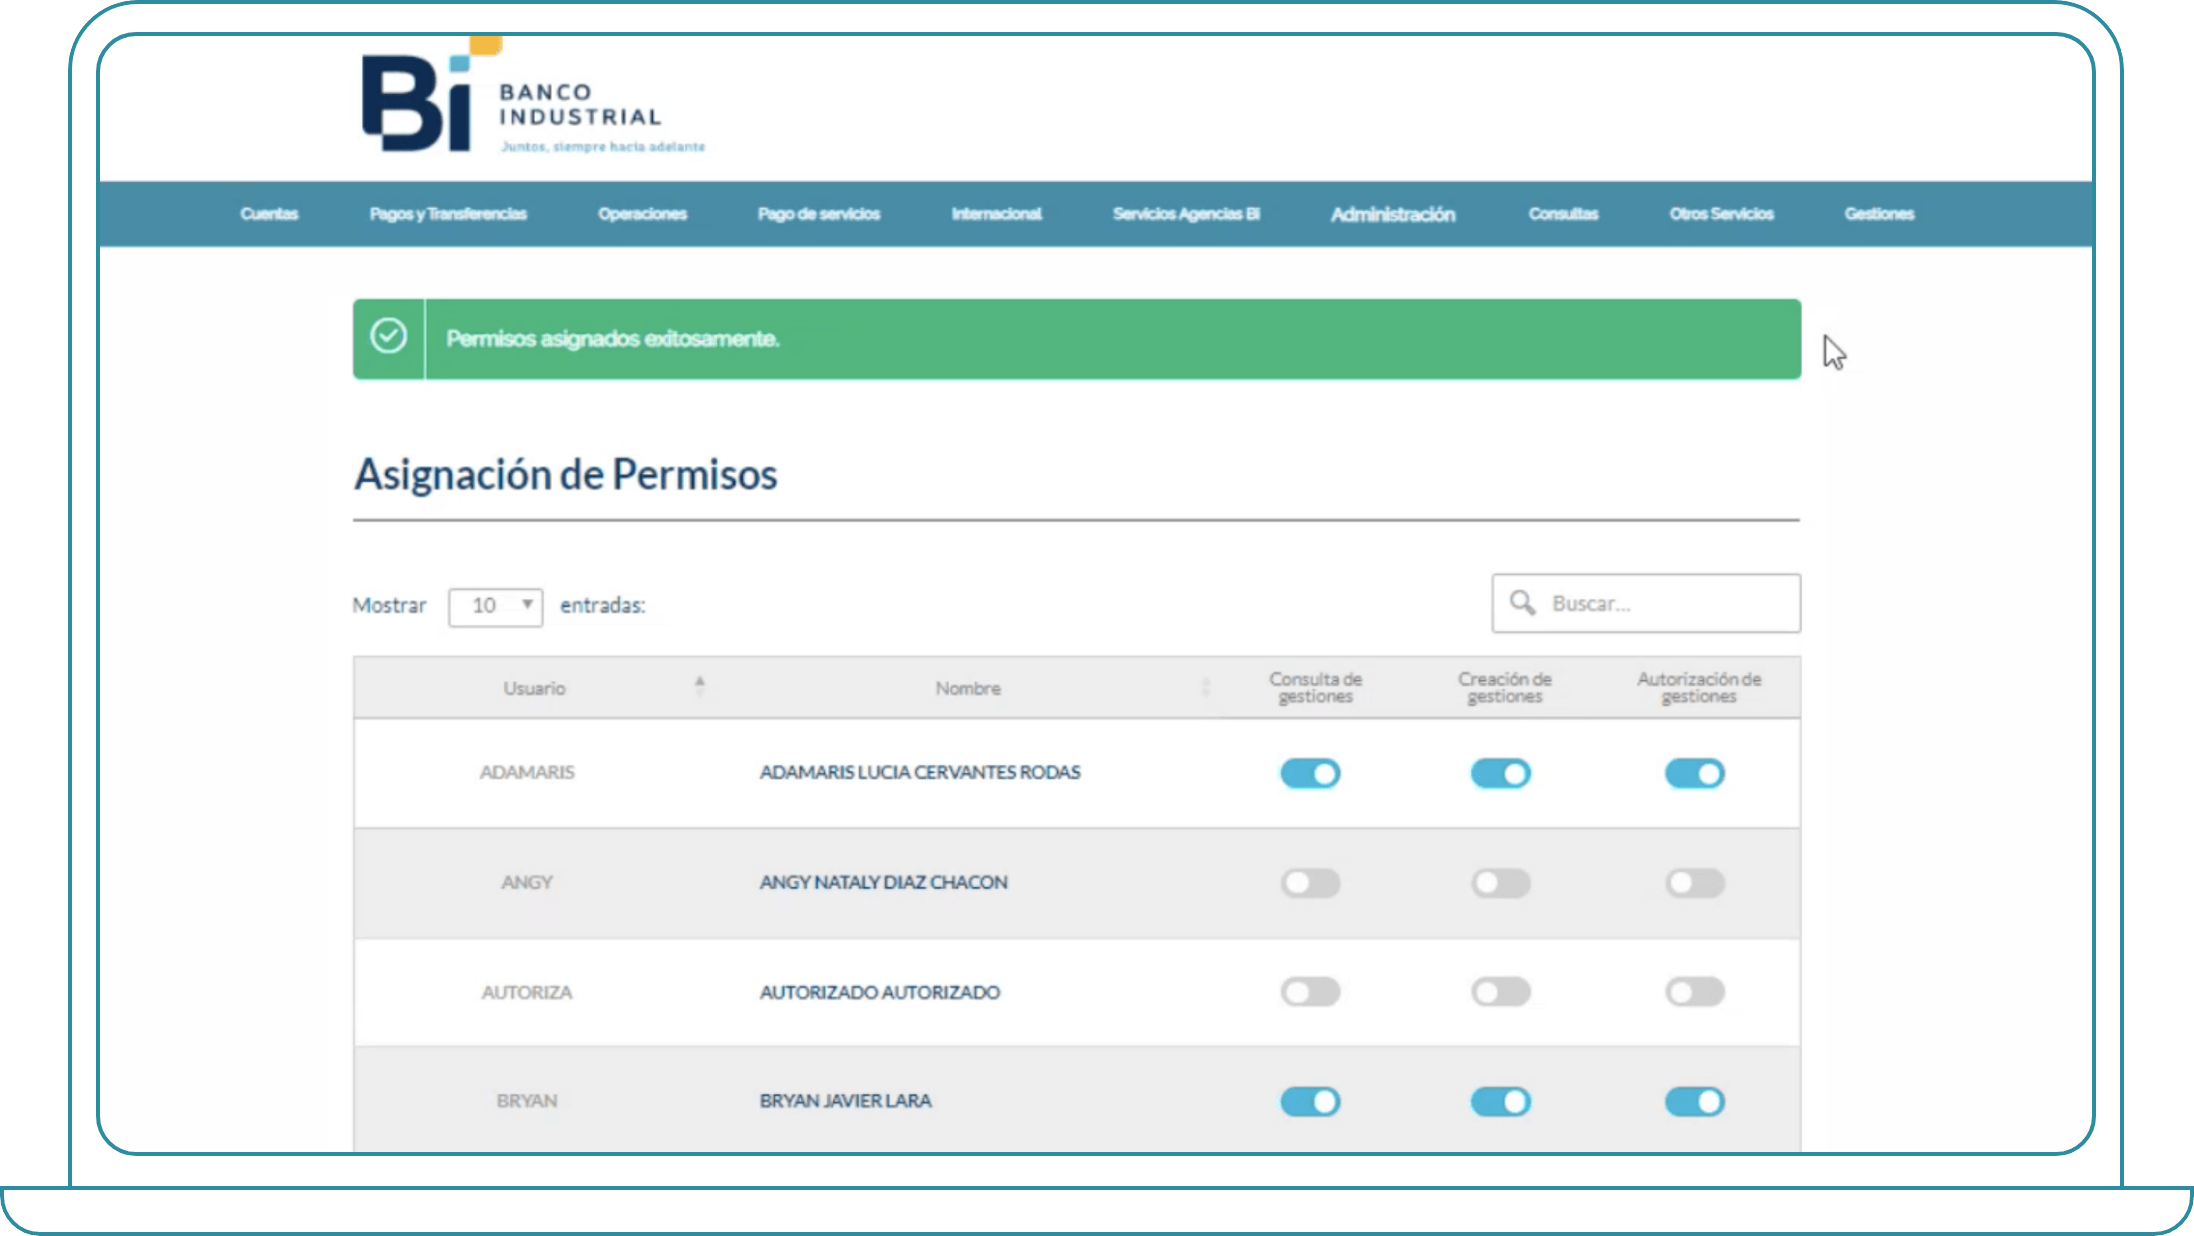Image resolution: width=2194 pixels, height=1236 pixels.
Task: Click the Asignación de Permisos heading
Action: point(566,475)
